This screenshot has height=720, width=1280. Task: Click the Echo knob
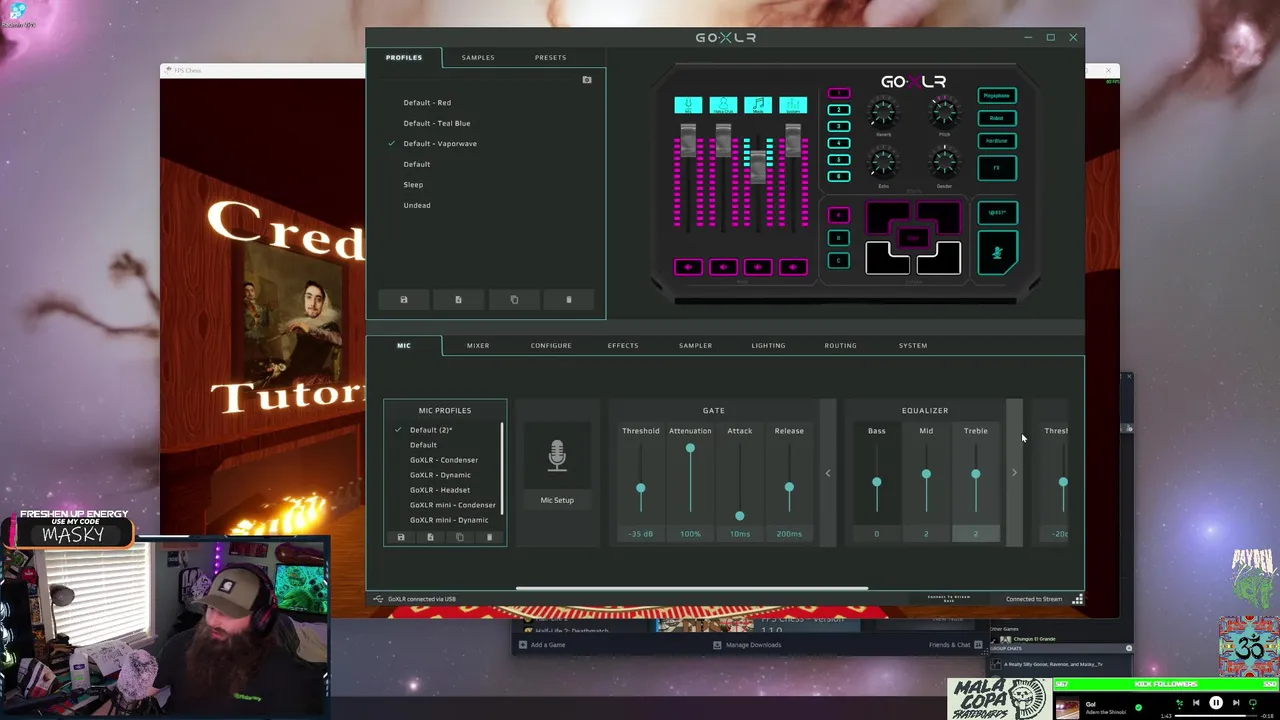[x=883, y=162]
